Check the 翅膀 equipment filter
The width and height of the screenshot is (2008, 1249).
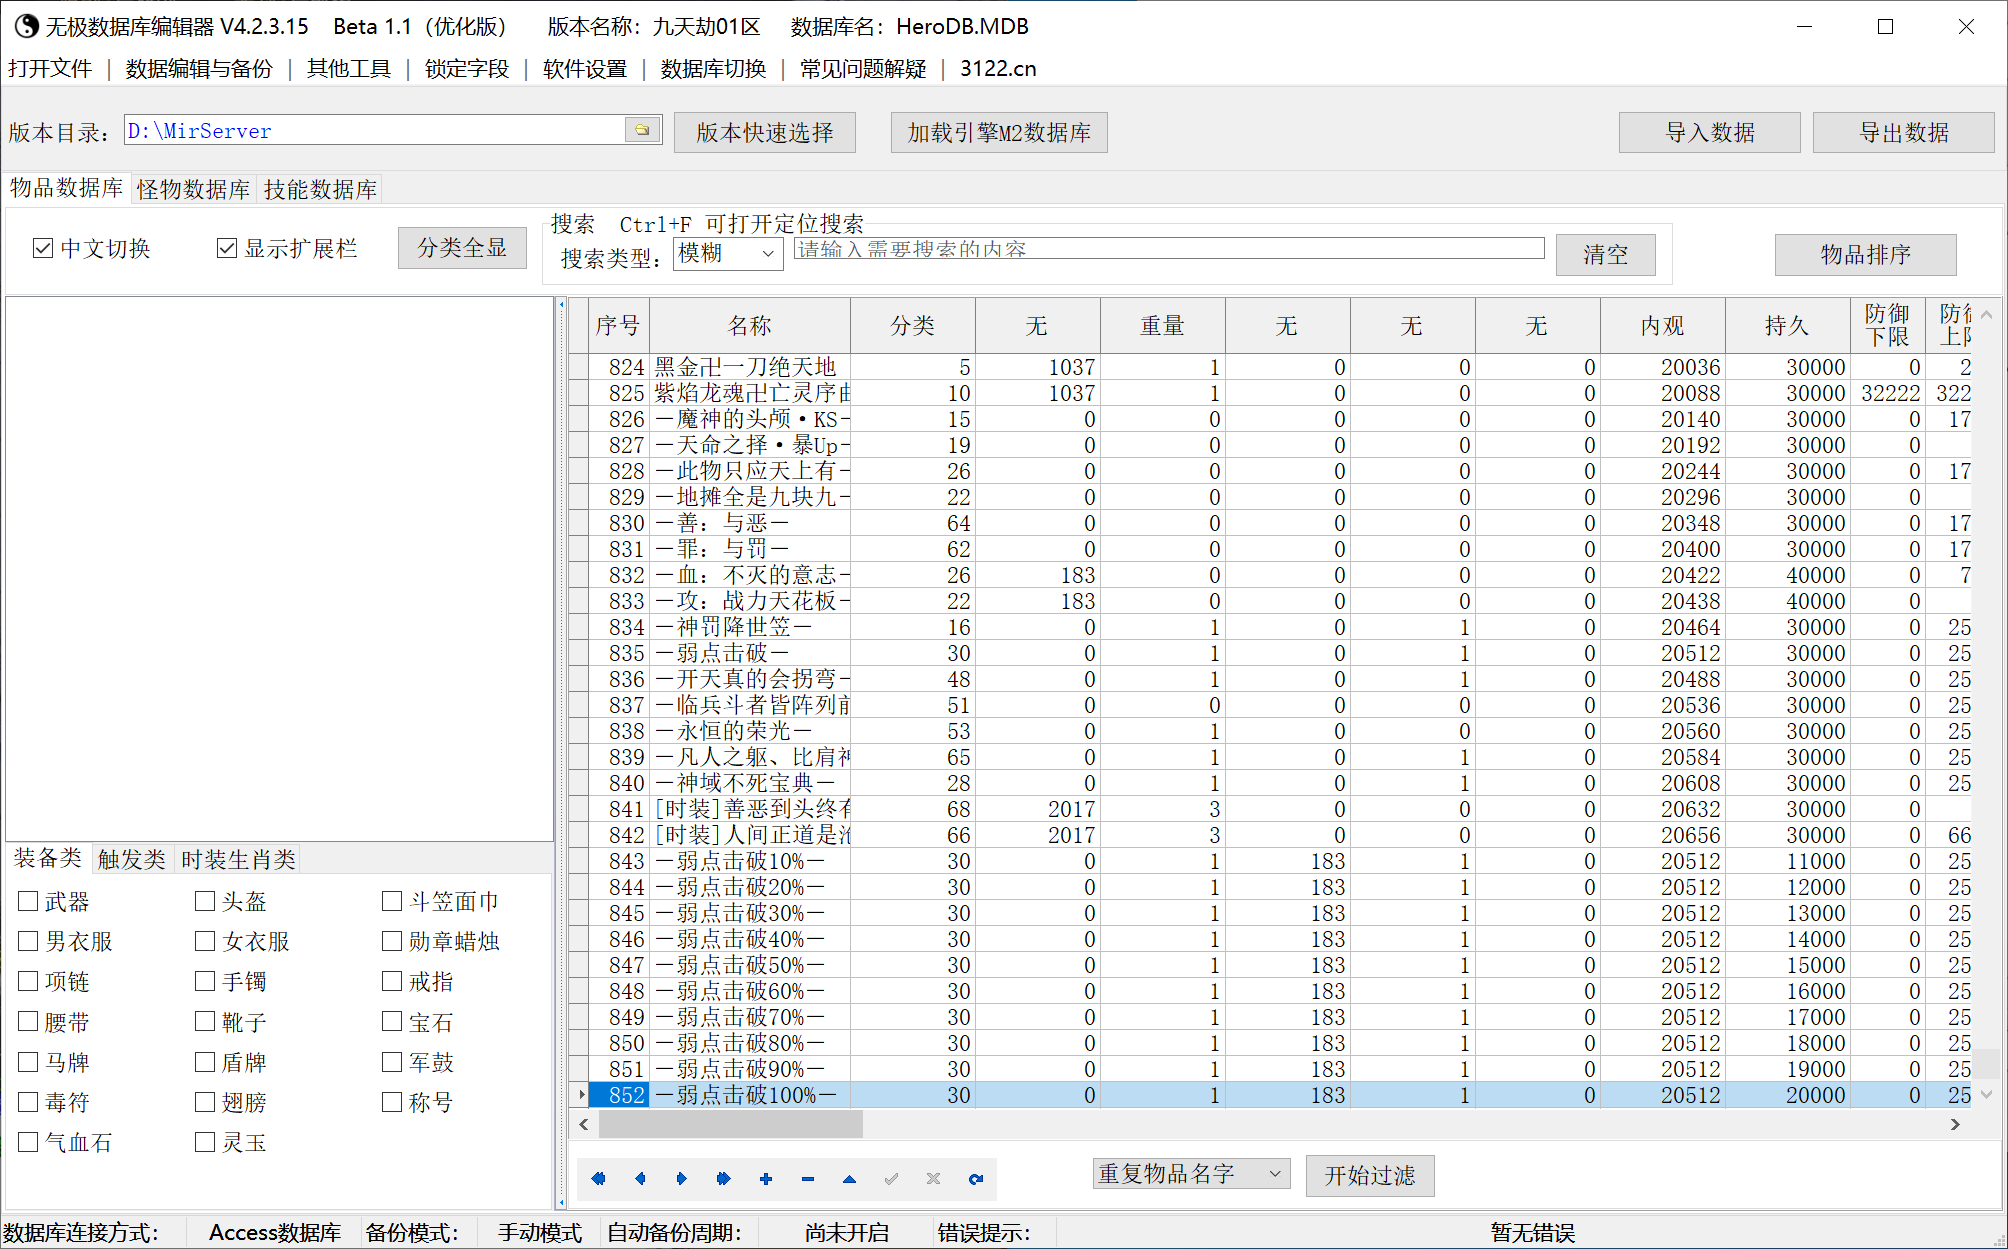(x=205, y=1102)
